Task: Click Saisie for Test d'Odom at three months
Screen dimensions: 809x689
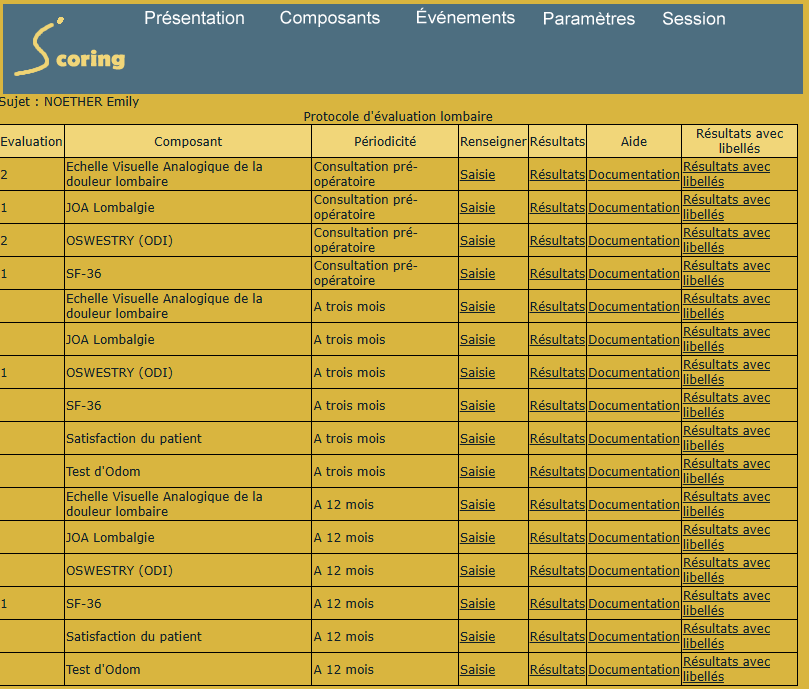Action: click(x=477, y=472)
